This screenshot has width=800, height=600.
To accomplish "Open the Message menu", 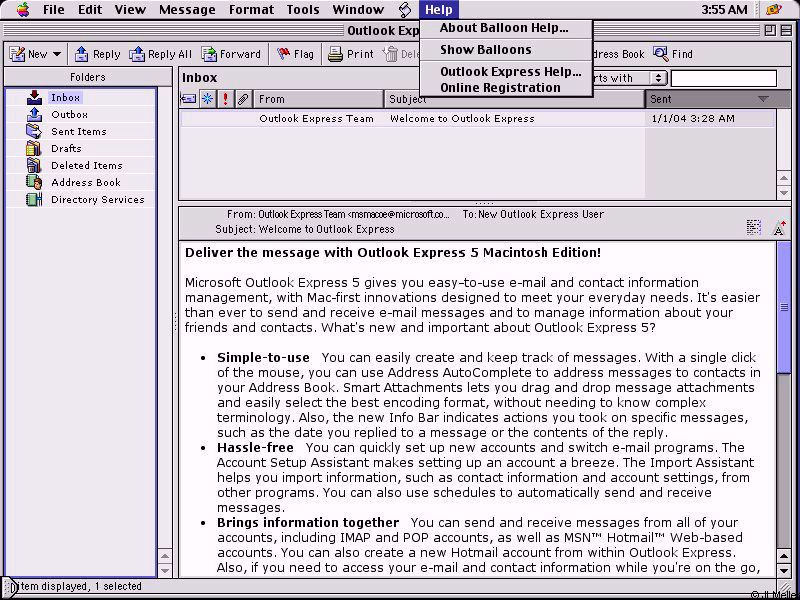I will point(187,9).
